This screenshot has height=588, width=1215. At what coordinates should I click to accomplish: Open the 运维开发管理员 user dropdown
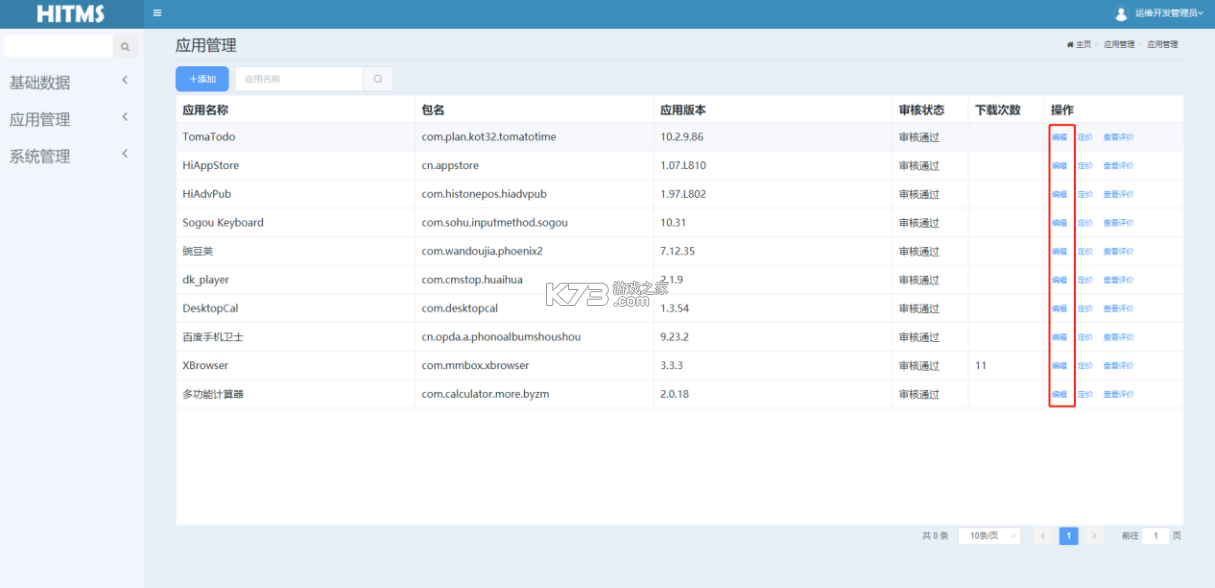[x=1169, y=14]
